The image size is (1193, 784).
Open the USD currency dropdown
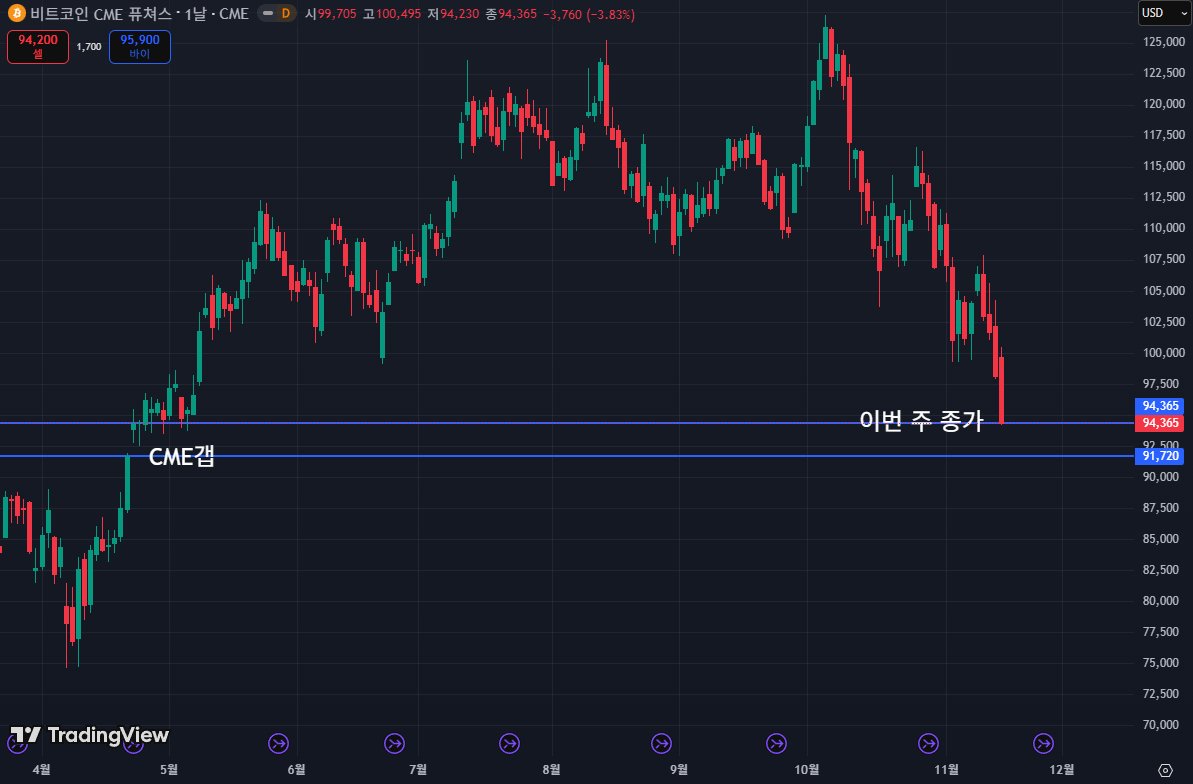(1164, 13)
